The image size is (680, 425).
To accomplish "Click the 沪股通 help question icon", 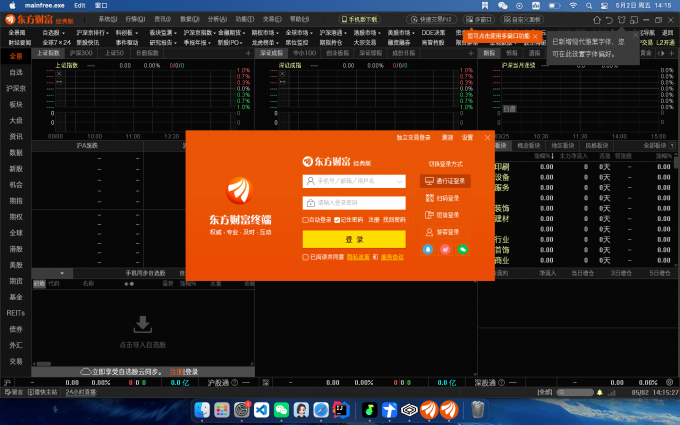I will pos(235,382).
